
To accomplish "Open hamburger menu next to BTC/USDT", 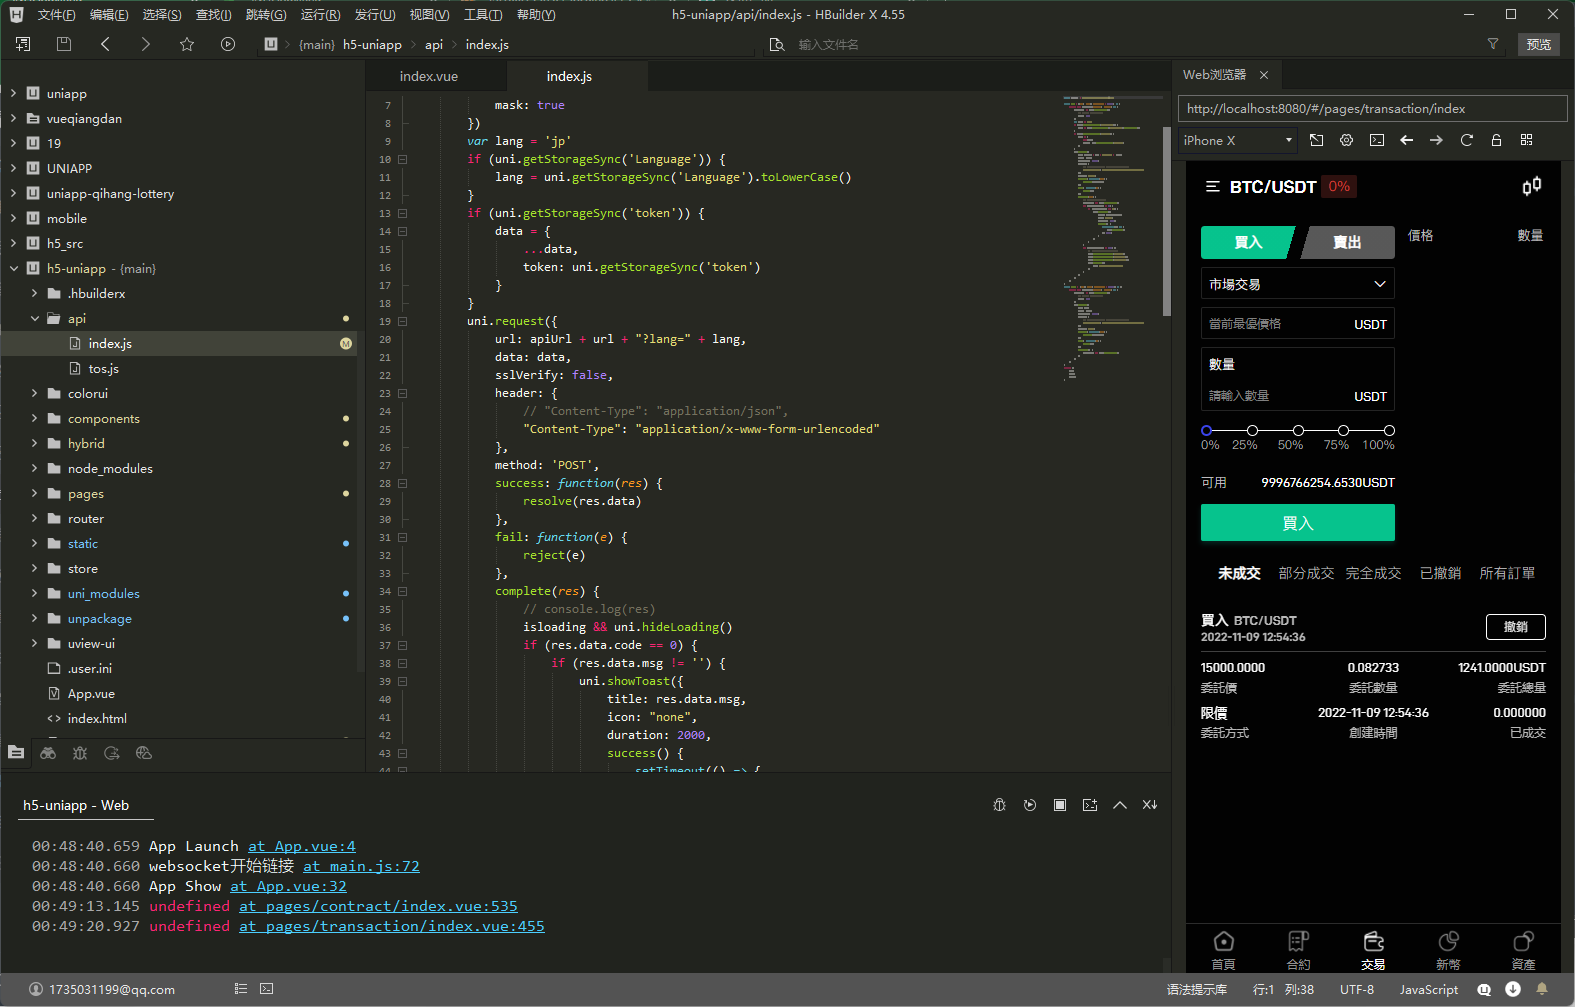I will pos(1213,187).
